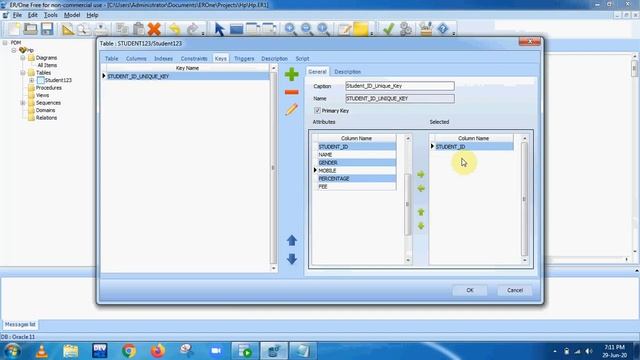Click the yellow triangle ruler icon
Image resolution: width=640 pixels, height=360 pixels.
tap(68, 29)
